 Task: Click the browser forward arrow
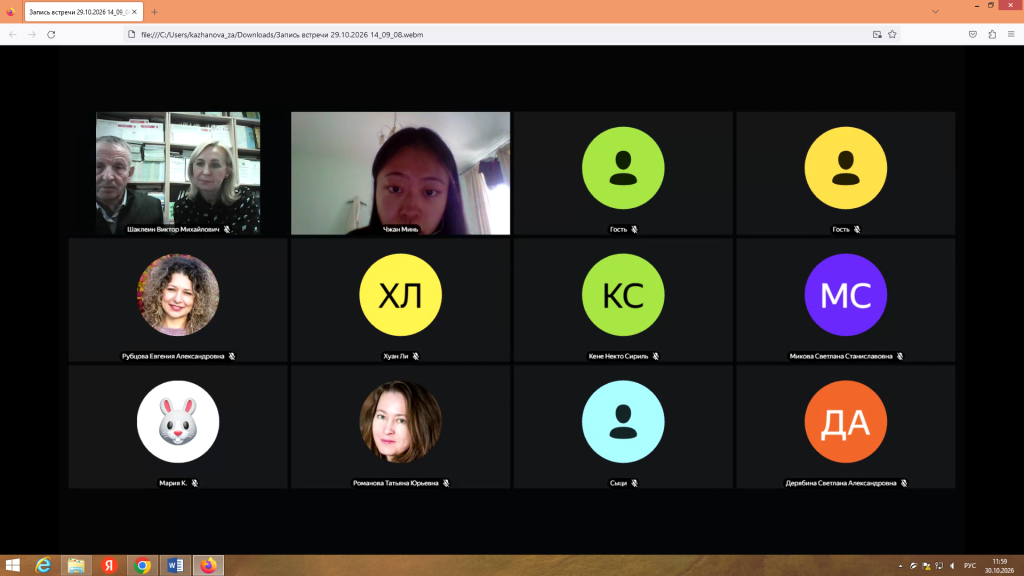point(32,35)
